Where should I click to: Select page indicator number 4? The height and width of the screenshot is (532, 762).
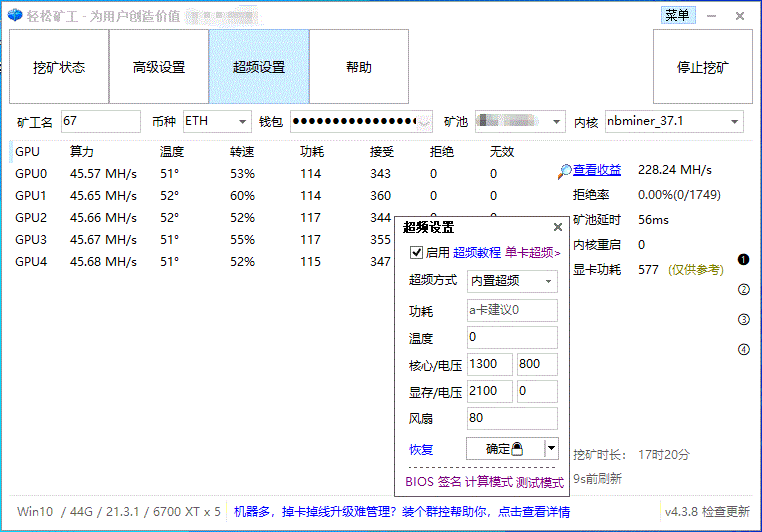click(743, 349)
